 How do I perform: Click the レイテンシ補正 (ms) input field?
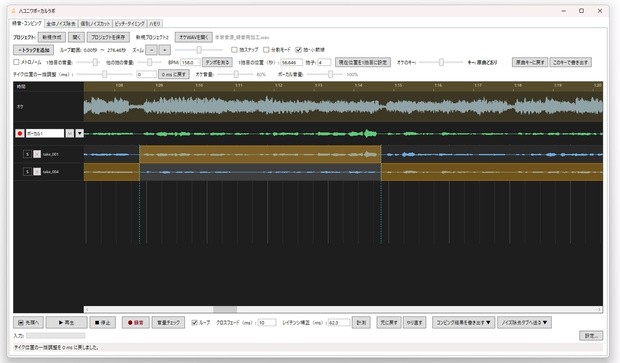[x=339, y=323]
